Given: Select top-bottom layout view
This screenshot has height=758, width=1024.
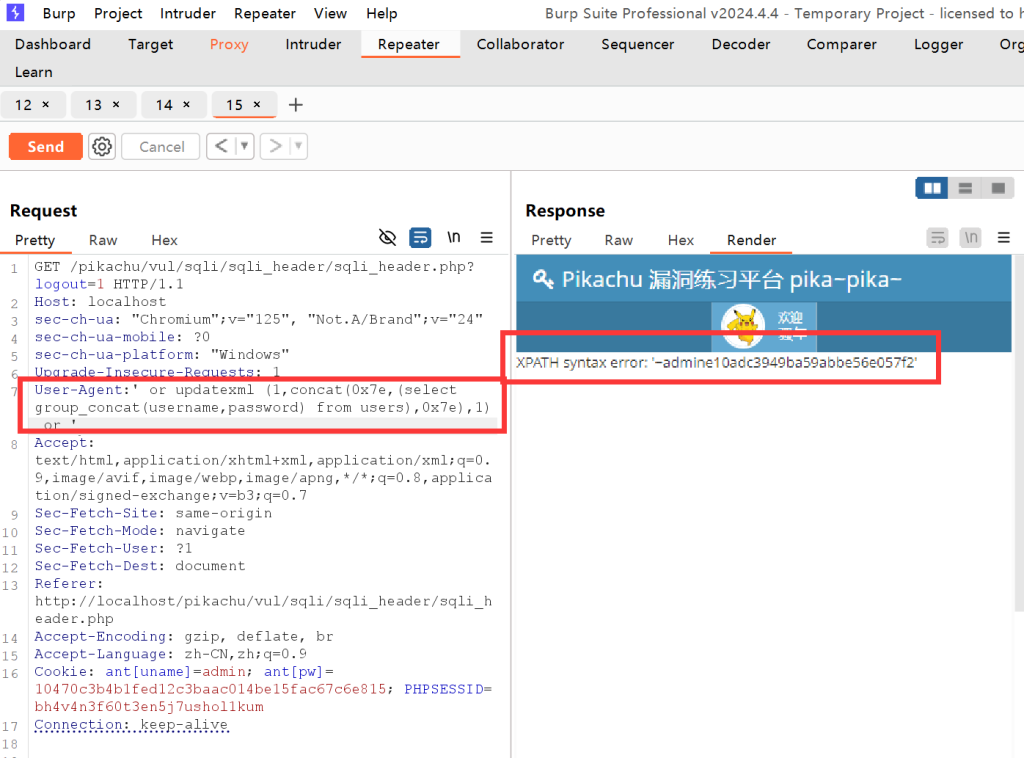Looking at the screenshot, I should (x=965, y=188).
